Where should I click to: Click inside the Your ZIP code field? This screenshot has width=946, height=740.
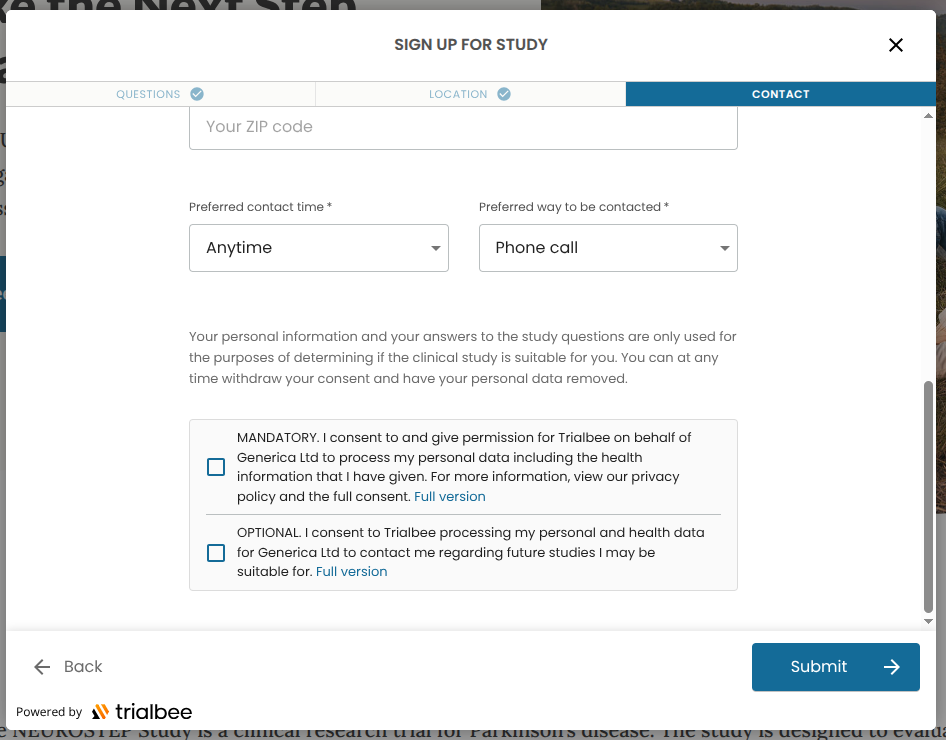[x=462, y=126]
